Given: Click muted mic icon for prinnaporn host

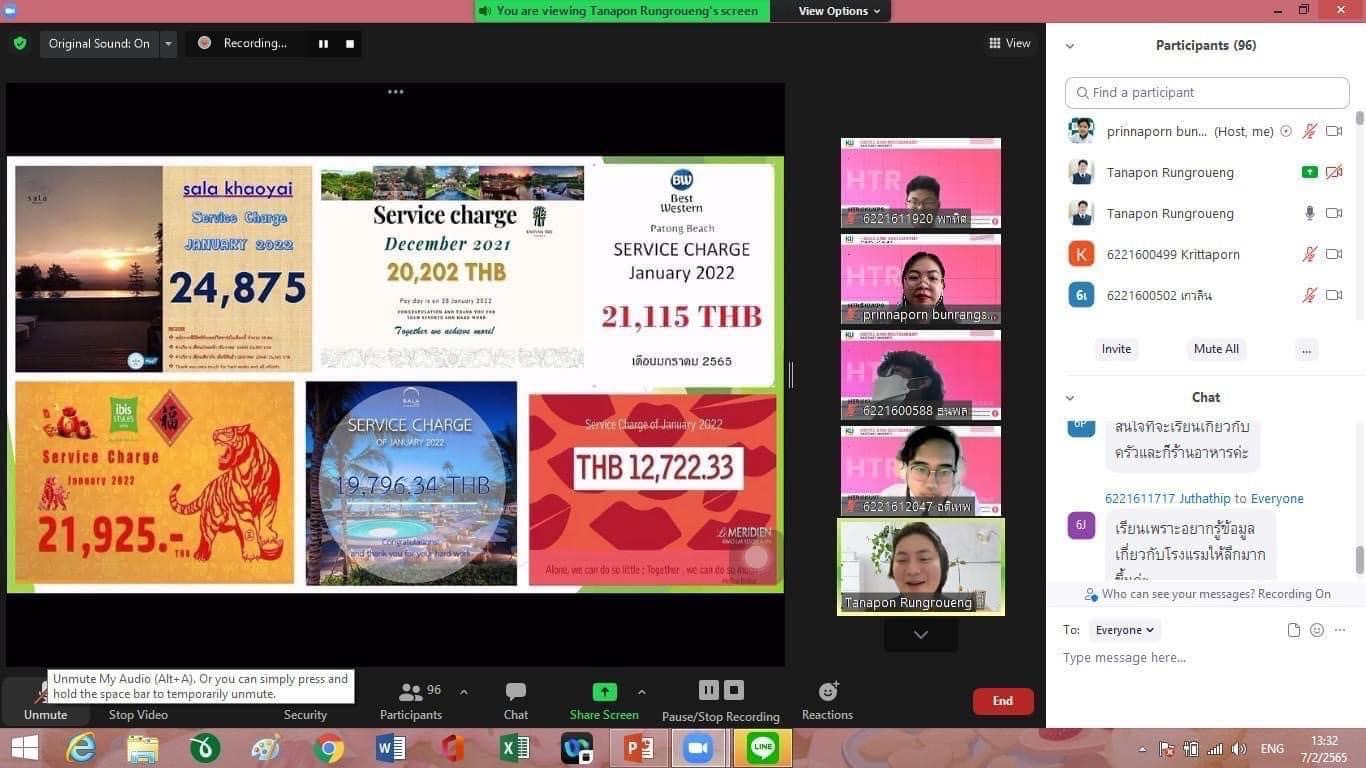Looking at the screenshot, I should [1309, 131].
